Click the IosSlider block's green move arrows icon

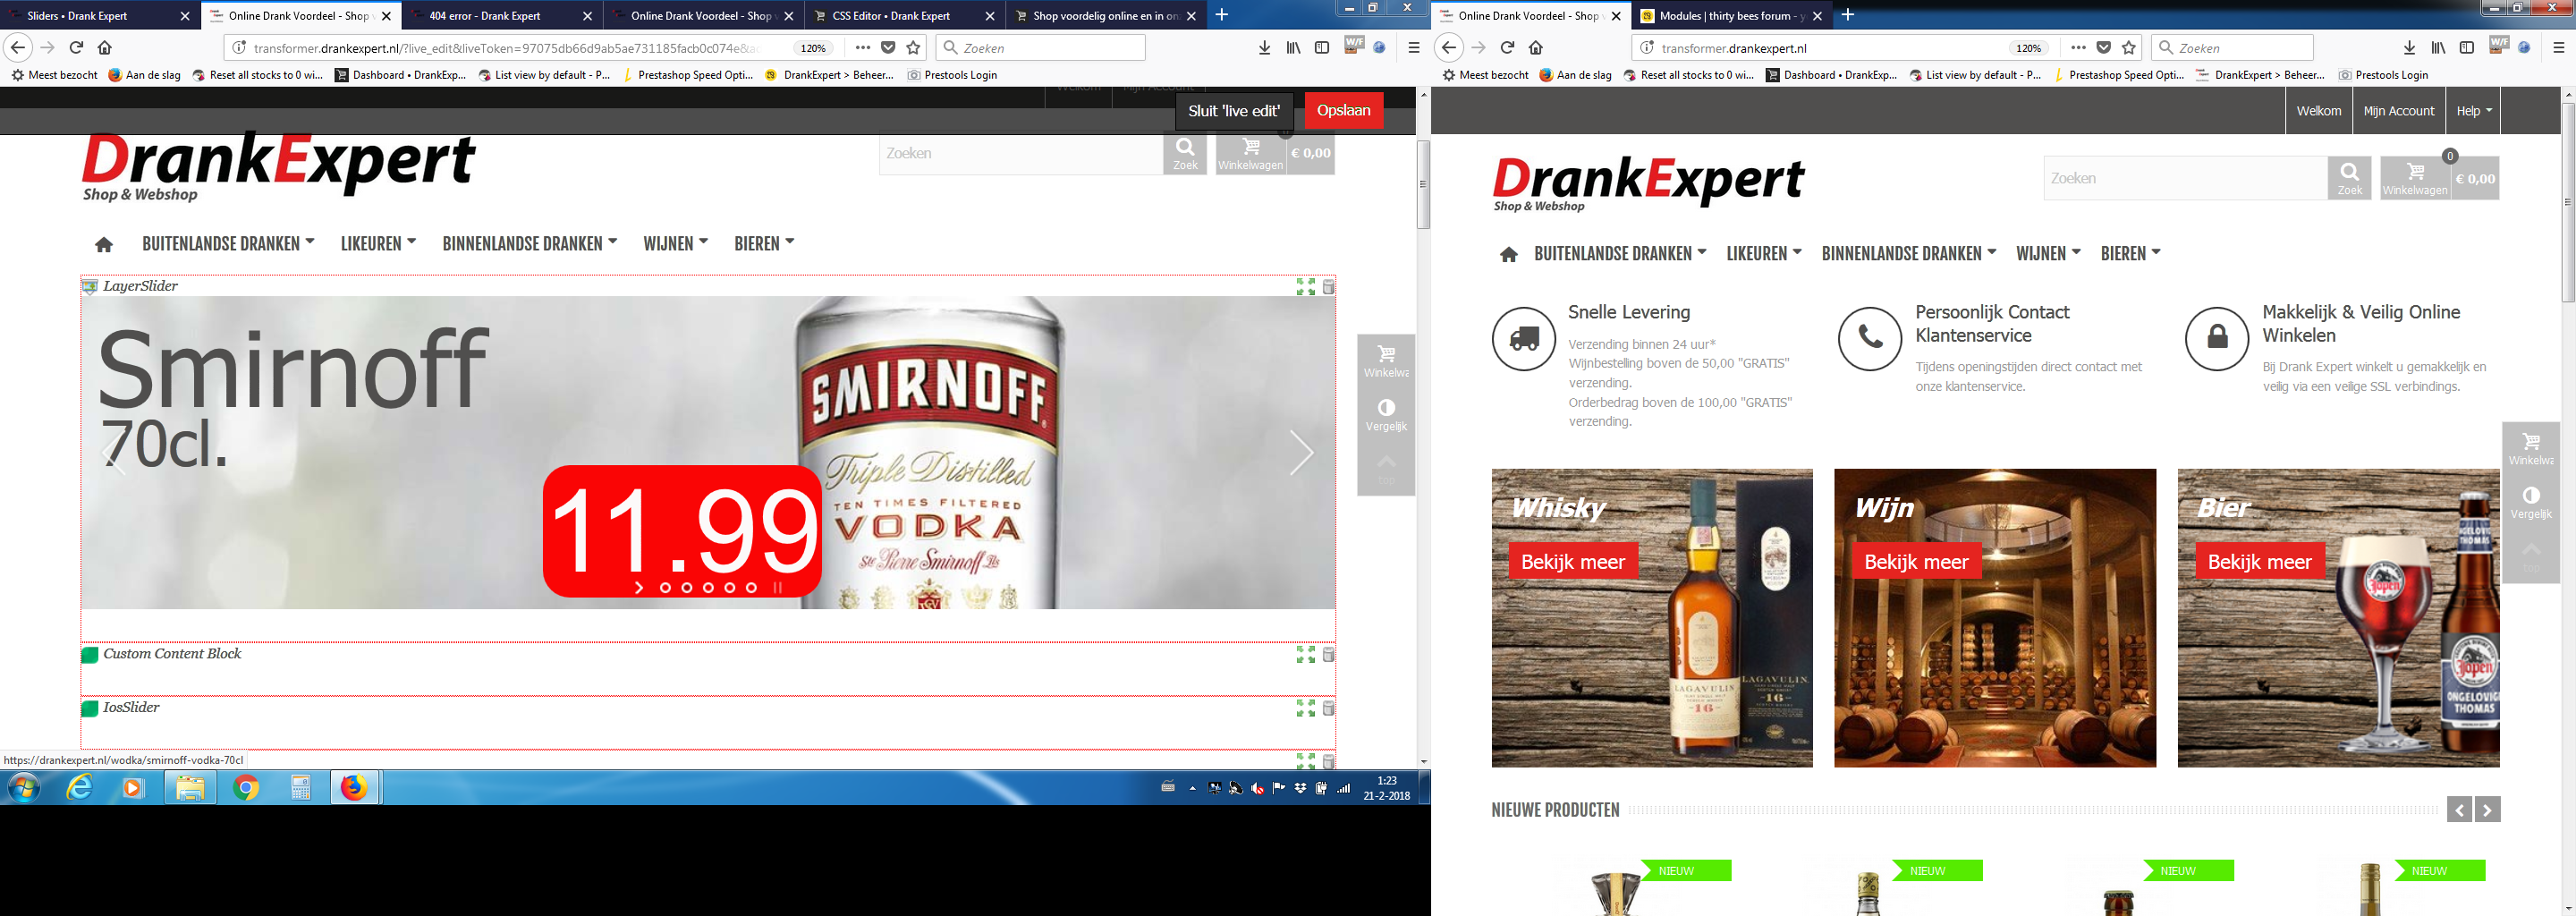1305,708
